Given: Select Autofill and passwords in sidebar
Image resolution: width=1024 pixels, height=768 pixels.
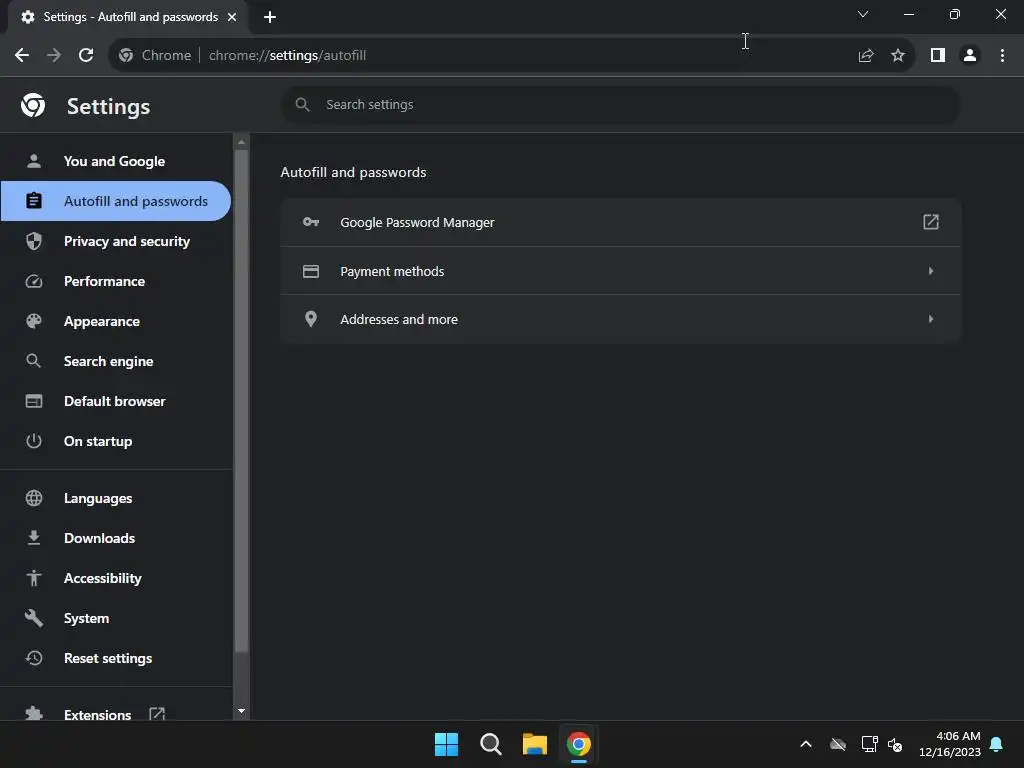Looking at the screenshot, I should 116,201.
